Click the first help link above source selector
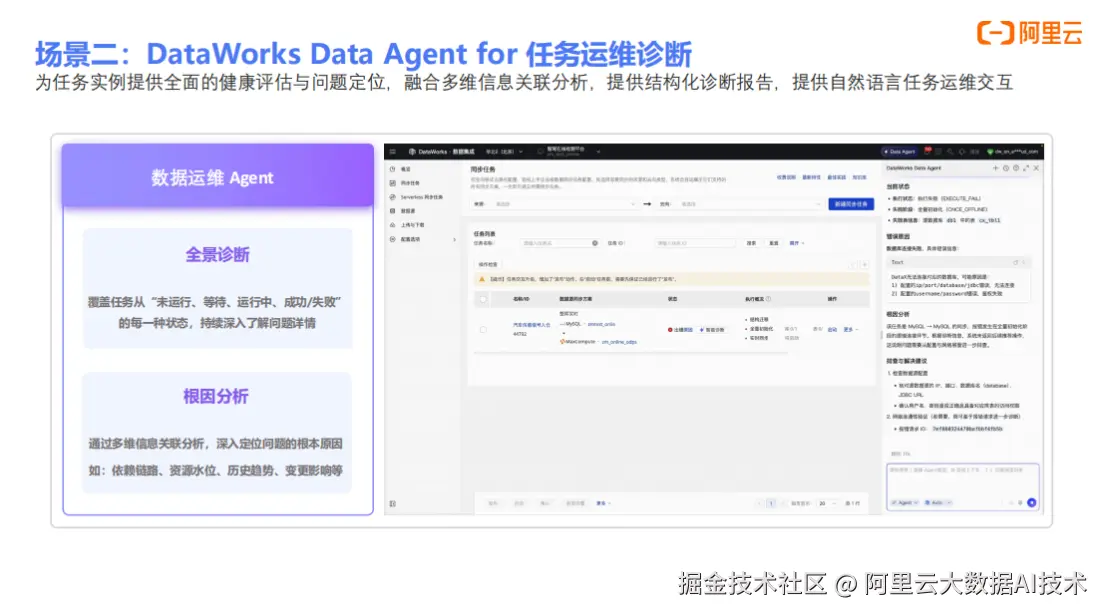The height and width of the screenshot is (616, 1106). [786, 178]
